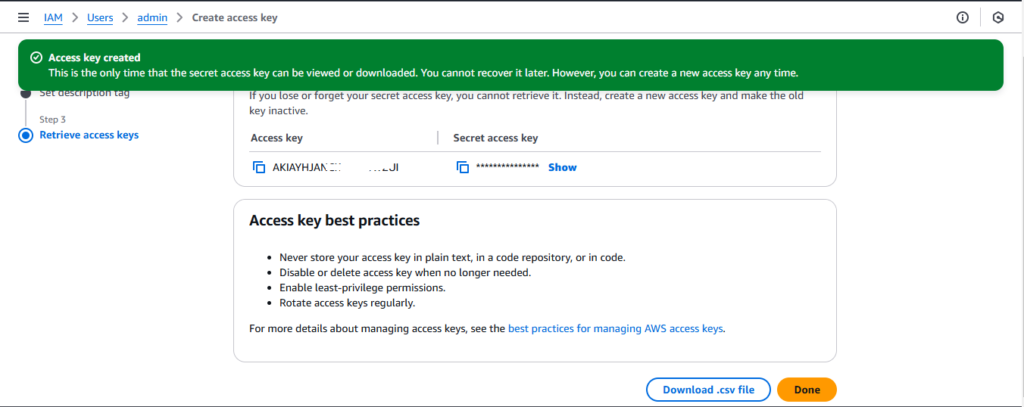Click the Access key column header
Viewport: 1024px width, 407px height.
click(276, 138)
